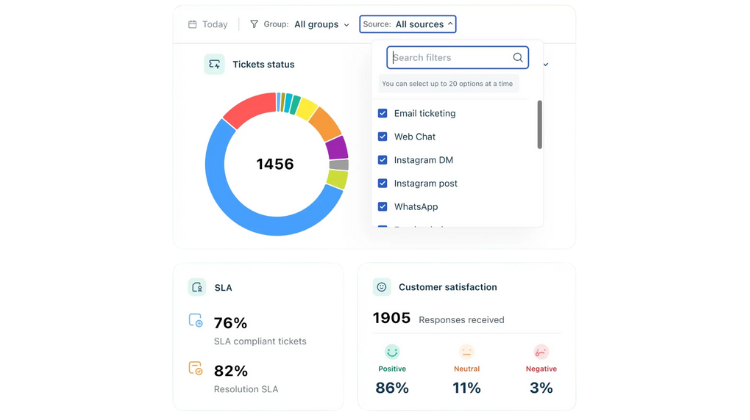Select the red Negative face icon
This screenshot has width=750, height=420.
coord(541,352)
